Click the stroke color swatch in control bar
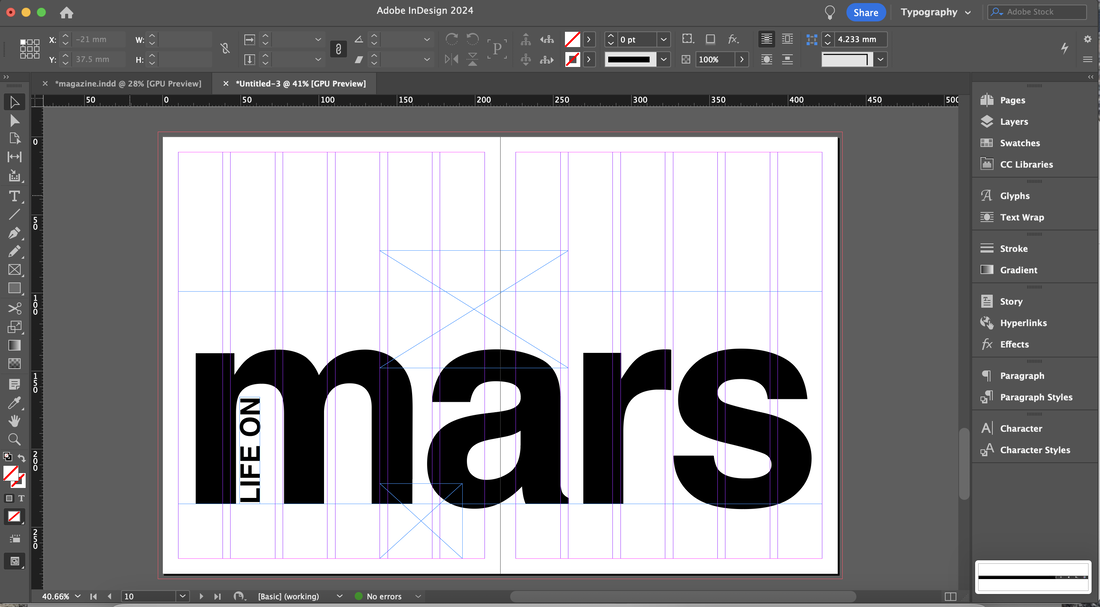This screenshot has width=1100, height=607. point(572,60)
